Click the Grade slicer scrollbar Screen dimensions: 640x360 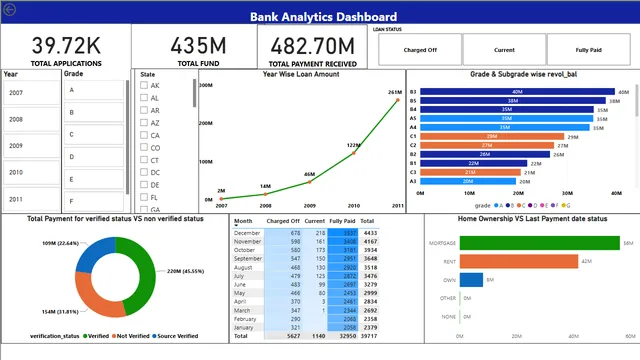pyautogui.click(x=127, y=137)
